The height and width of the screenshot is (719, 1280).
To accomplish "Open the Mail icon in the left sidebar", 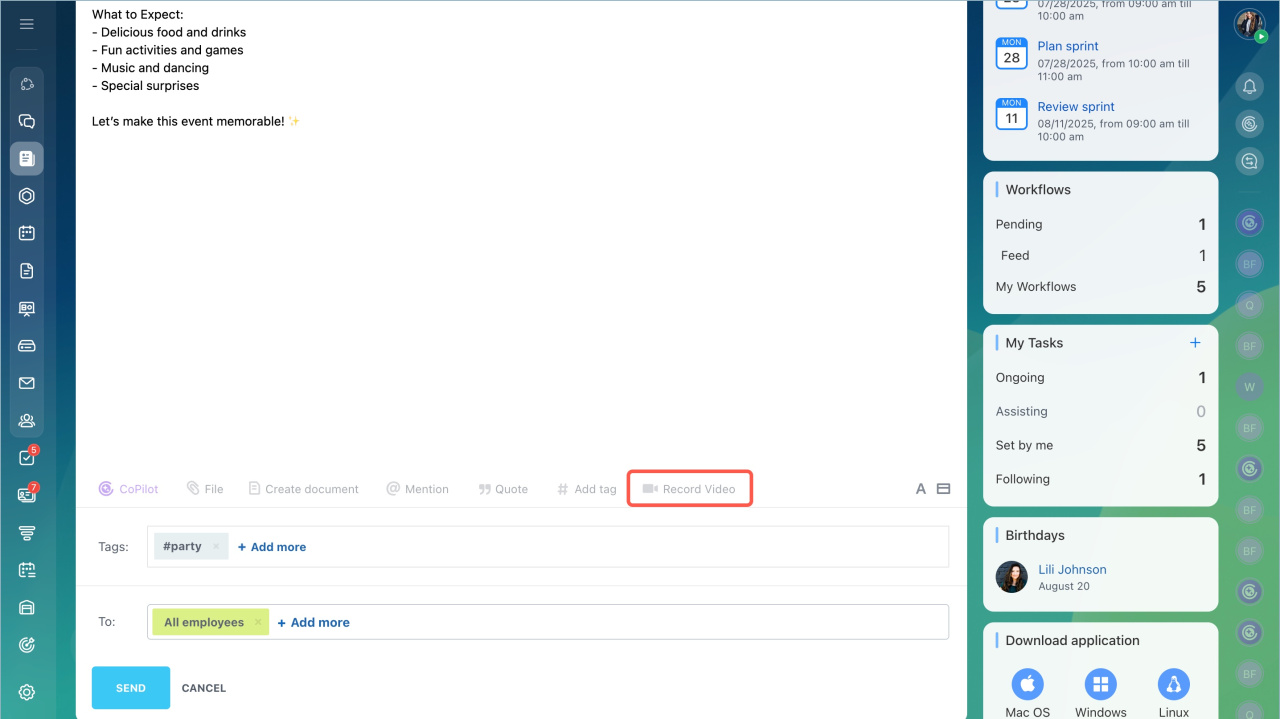I will pyautogui.click(x=27, y=383).
